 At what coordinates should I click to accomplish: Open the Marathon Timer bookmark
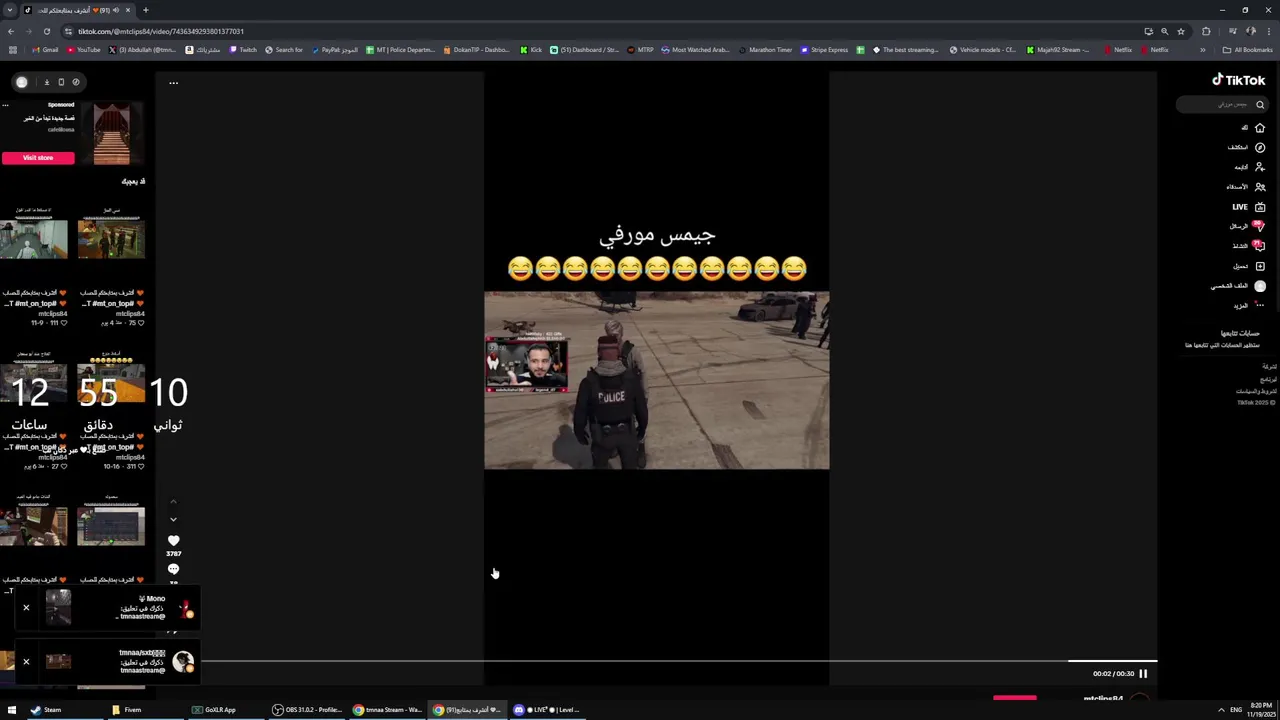click(765, 50)
